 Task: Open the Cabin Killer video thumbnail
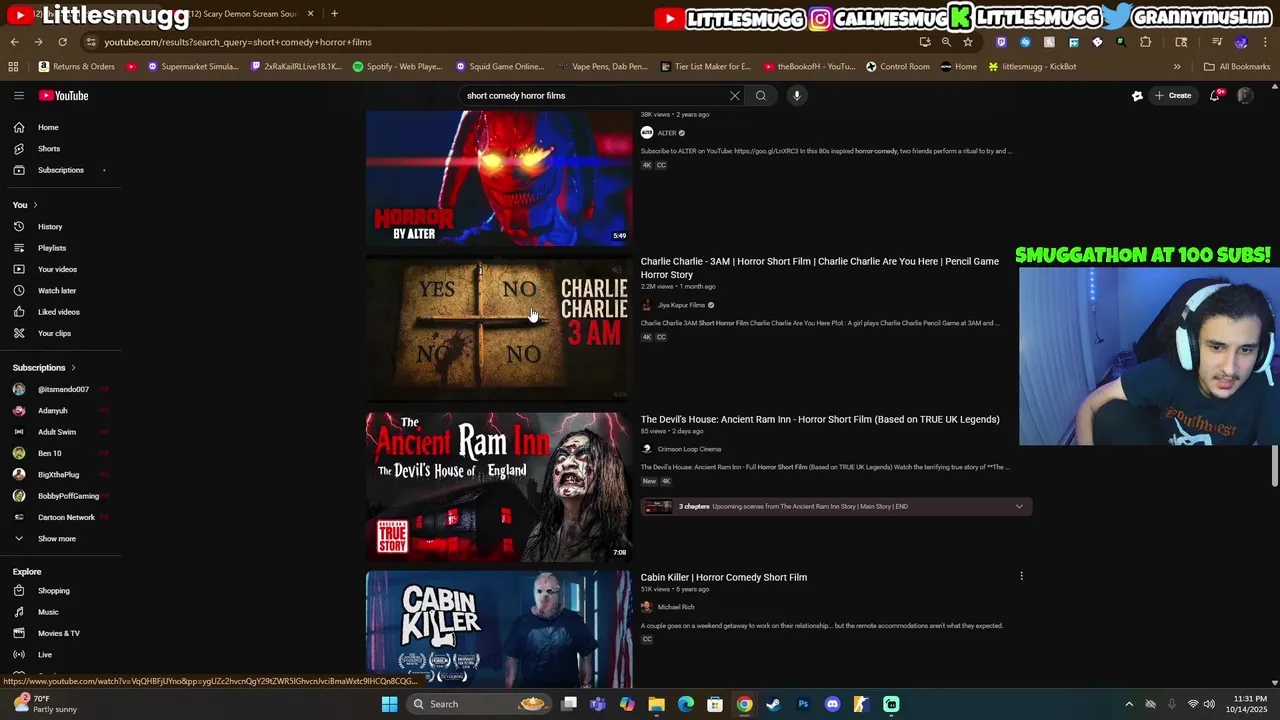click(499, 630)
